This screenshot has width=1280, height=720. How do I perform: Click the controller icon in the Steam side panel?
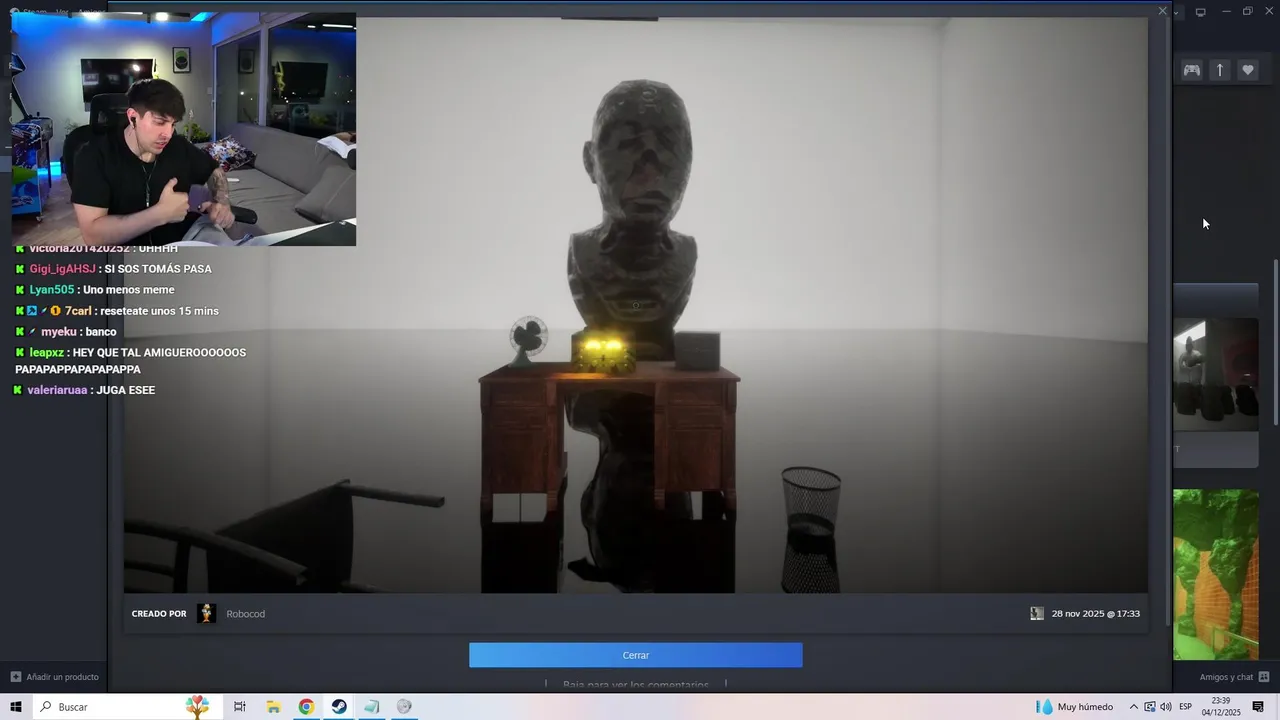[1192, 70]
